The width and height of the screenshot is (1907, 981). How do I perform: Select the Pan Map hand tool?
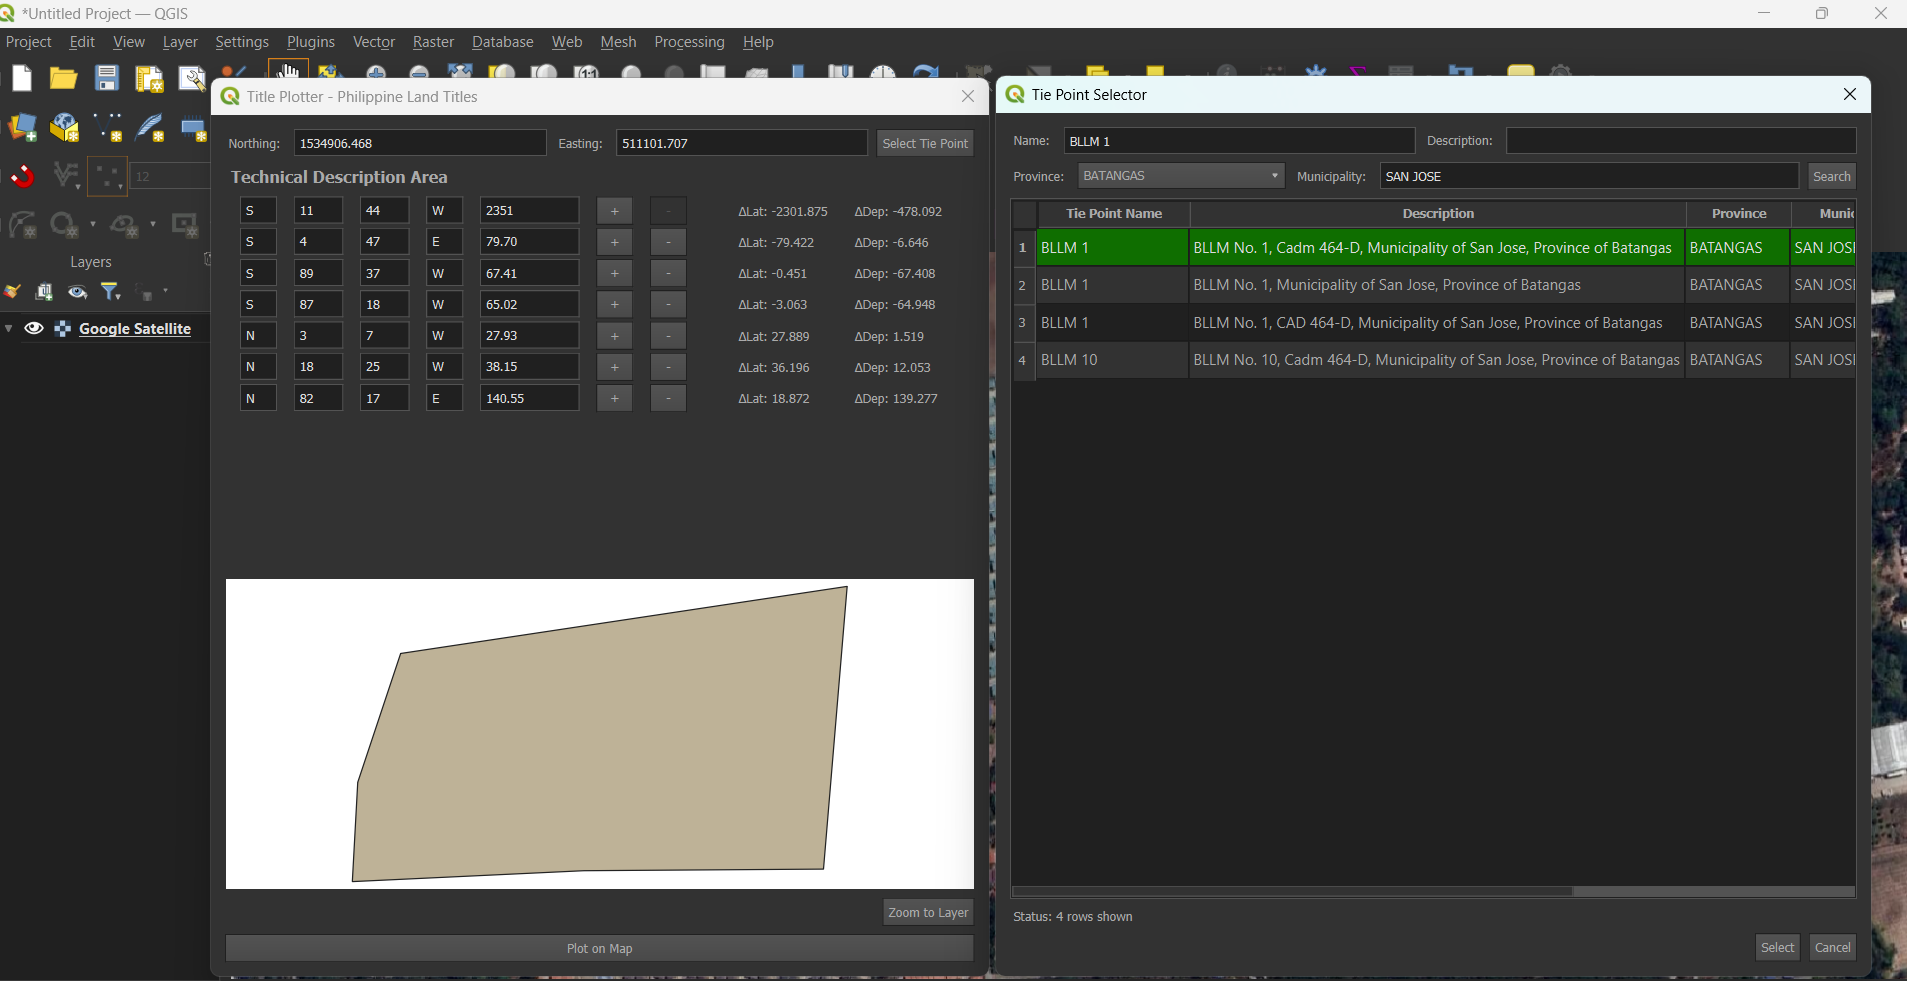288,72
